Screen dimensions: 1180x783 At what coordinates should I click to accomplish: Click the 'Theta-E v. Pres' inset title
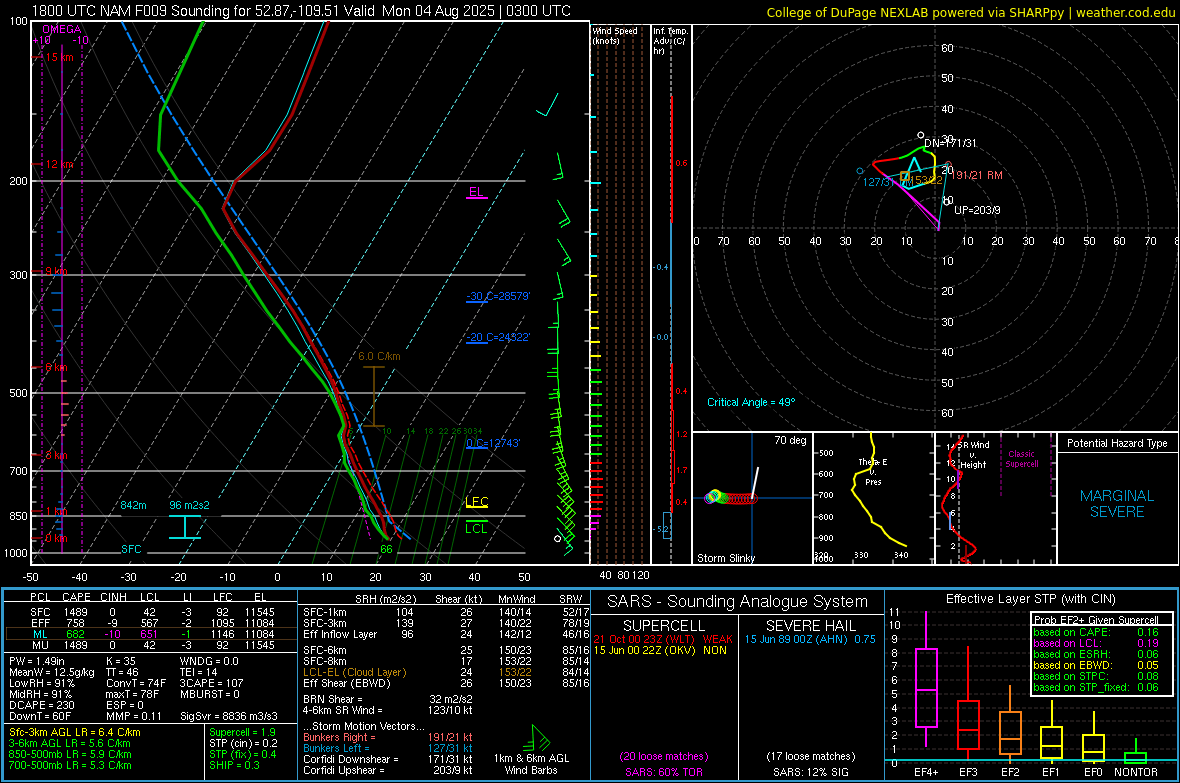873,471
